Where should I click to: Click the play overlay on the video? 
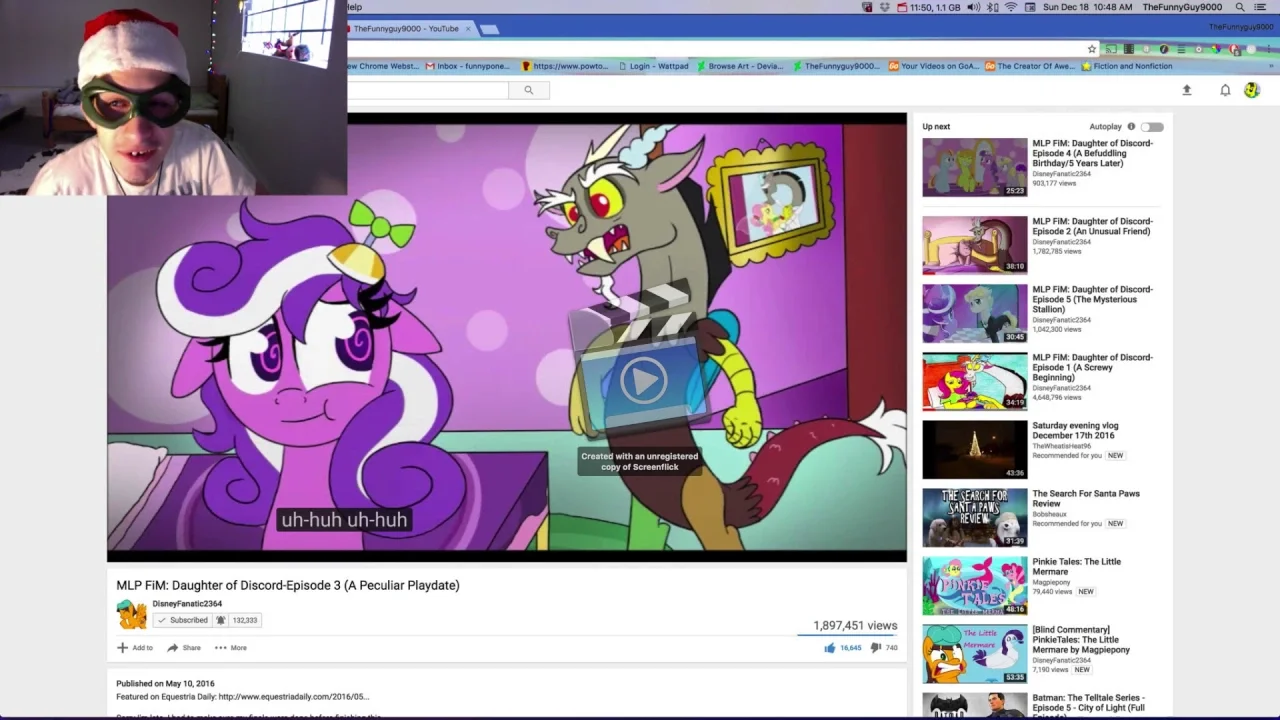[642, 380]
